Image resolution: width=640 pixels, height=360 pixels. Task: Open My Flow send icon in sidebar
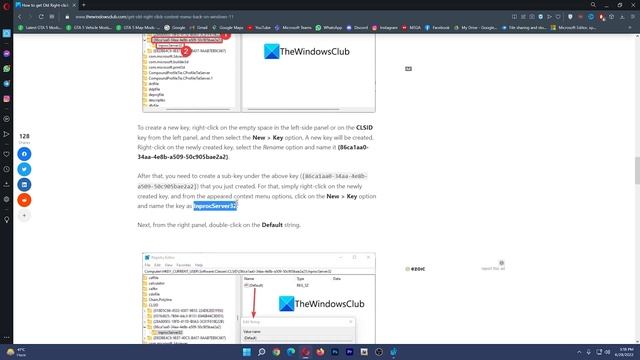pyautogui.click(x=7, y=134)
